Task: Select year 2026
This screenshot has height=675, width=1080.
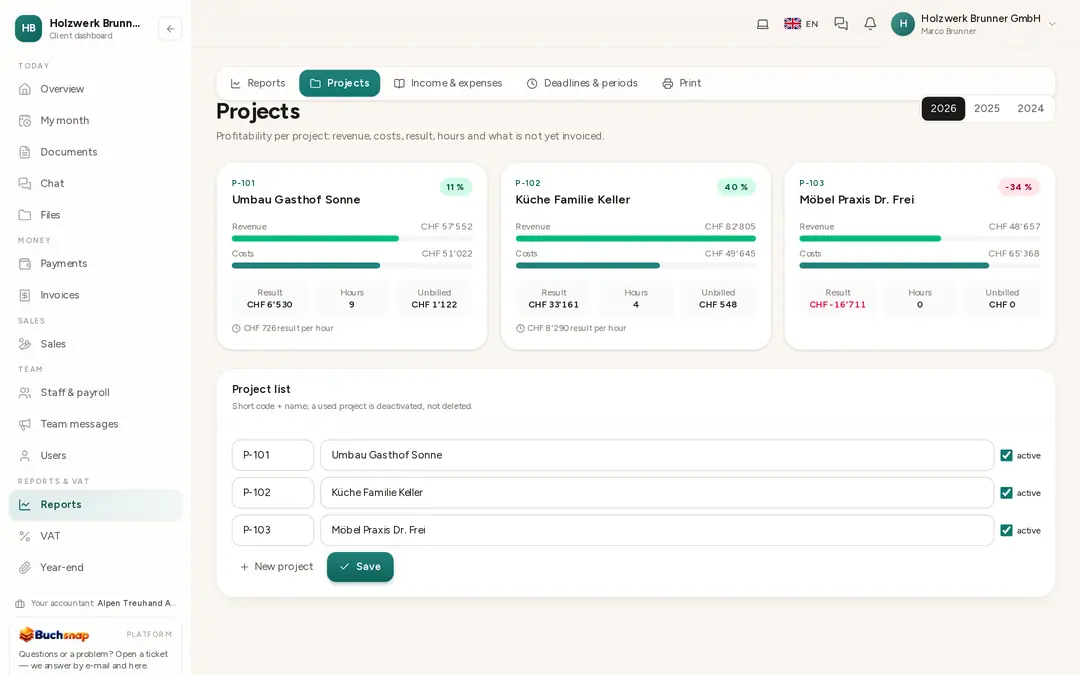Action: tap(943, 109)
